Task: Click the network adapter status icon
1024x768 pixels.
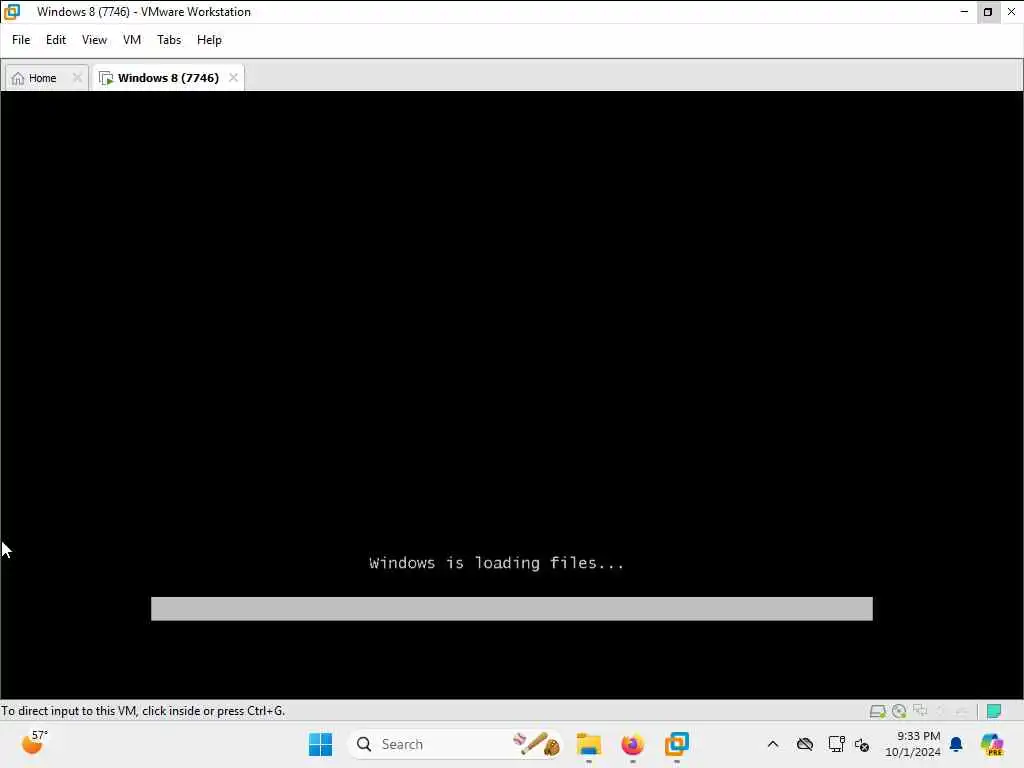Action: (x=920, y=711)
